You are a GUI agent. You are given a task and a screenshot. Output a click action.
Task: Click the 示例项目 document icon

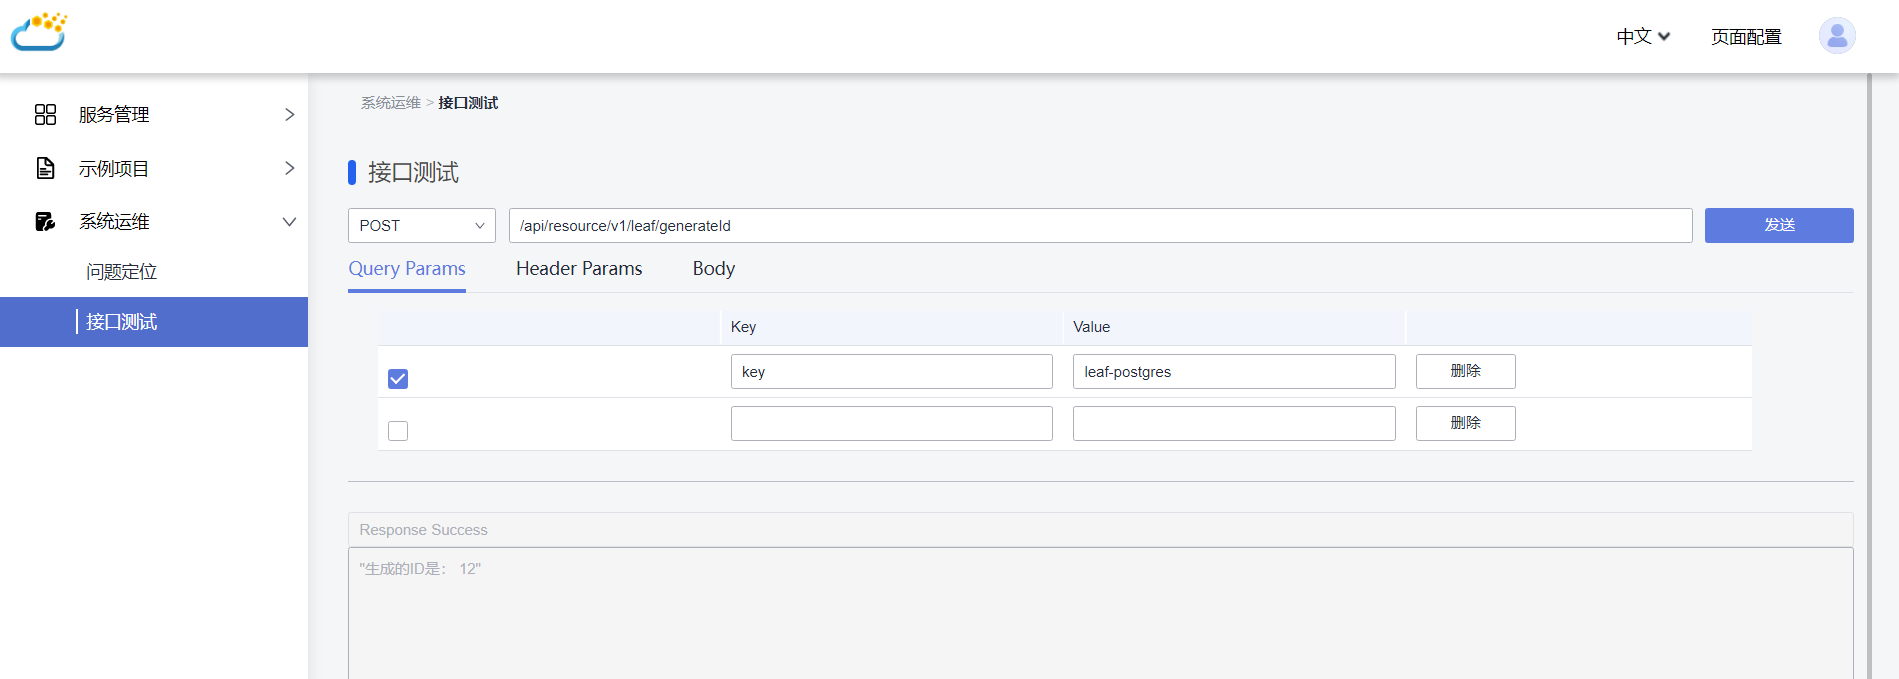click(x=45, y=168)
